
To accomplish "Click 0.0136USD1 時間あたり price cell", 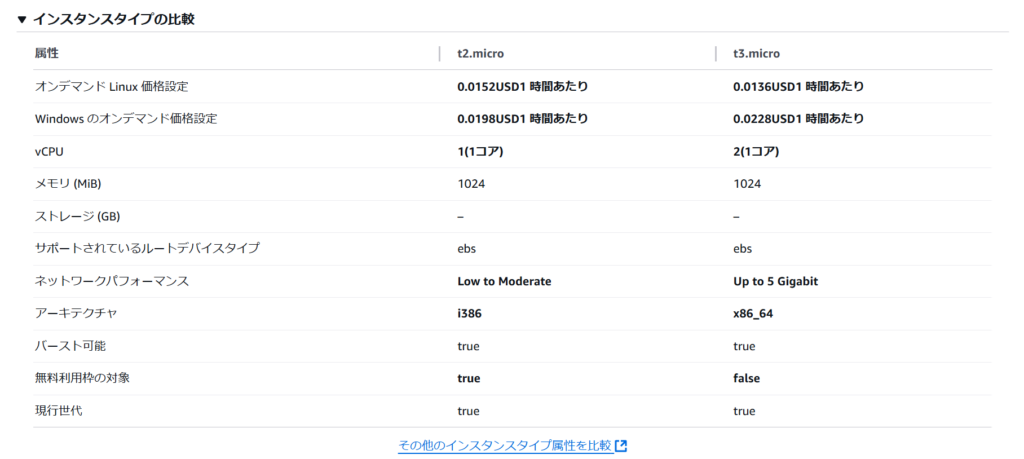I will tap(799, 86).
